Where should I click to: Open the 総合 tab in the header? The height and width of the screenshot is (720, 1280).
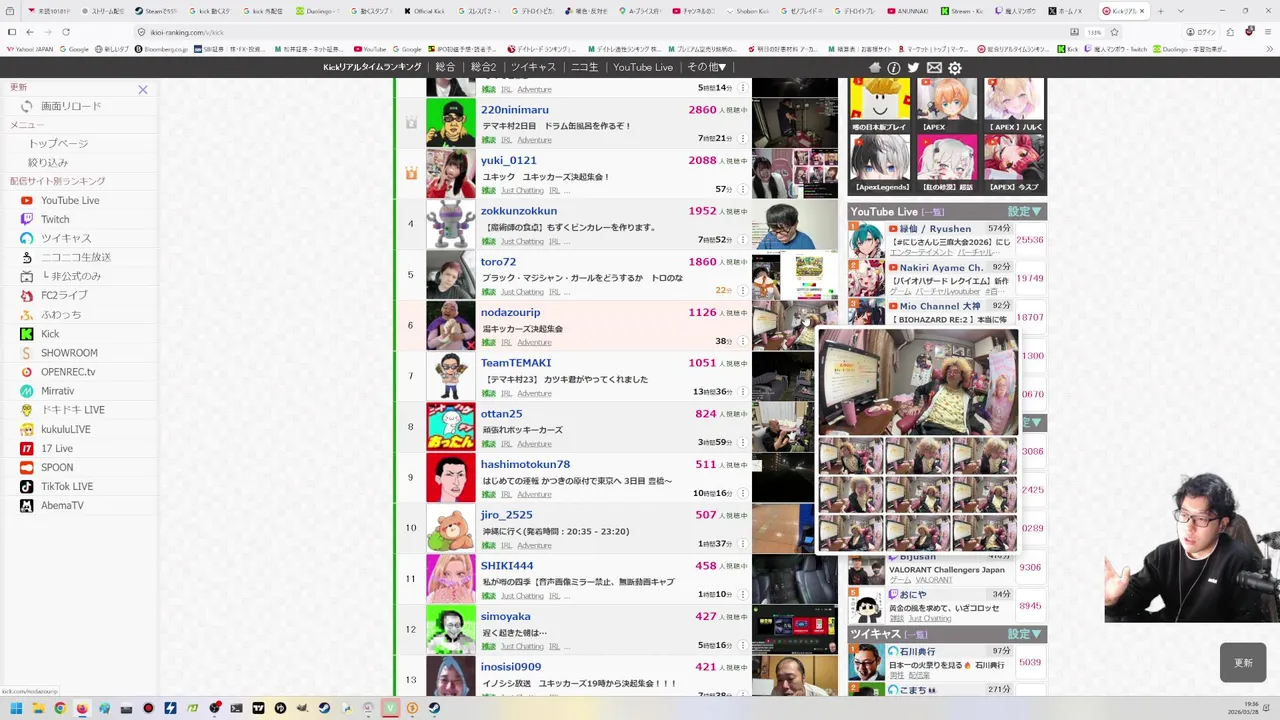point(445,67)
